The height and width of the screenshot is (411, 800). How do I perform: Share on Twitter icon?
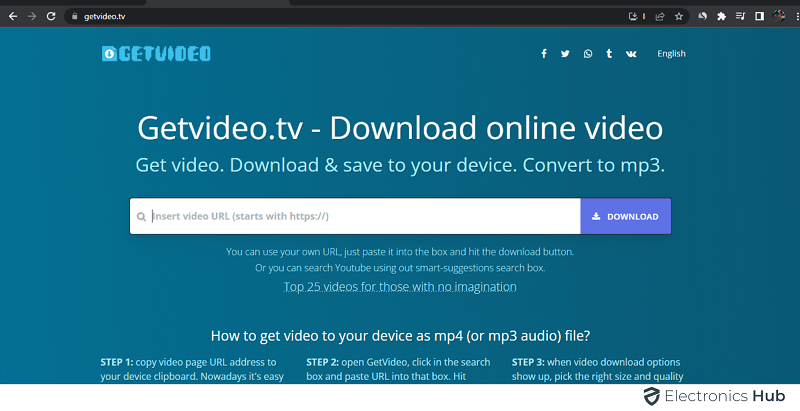565,54
